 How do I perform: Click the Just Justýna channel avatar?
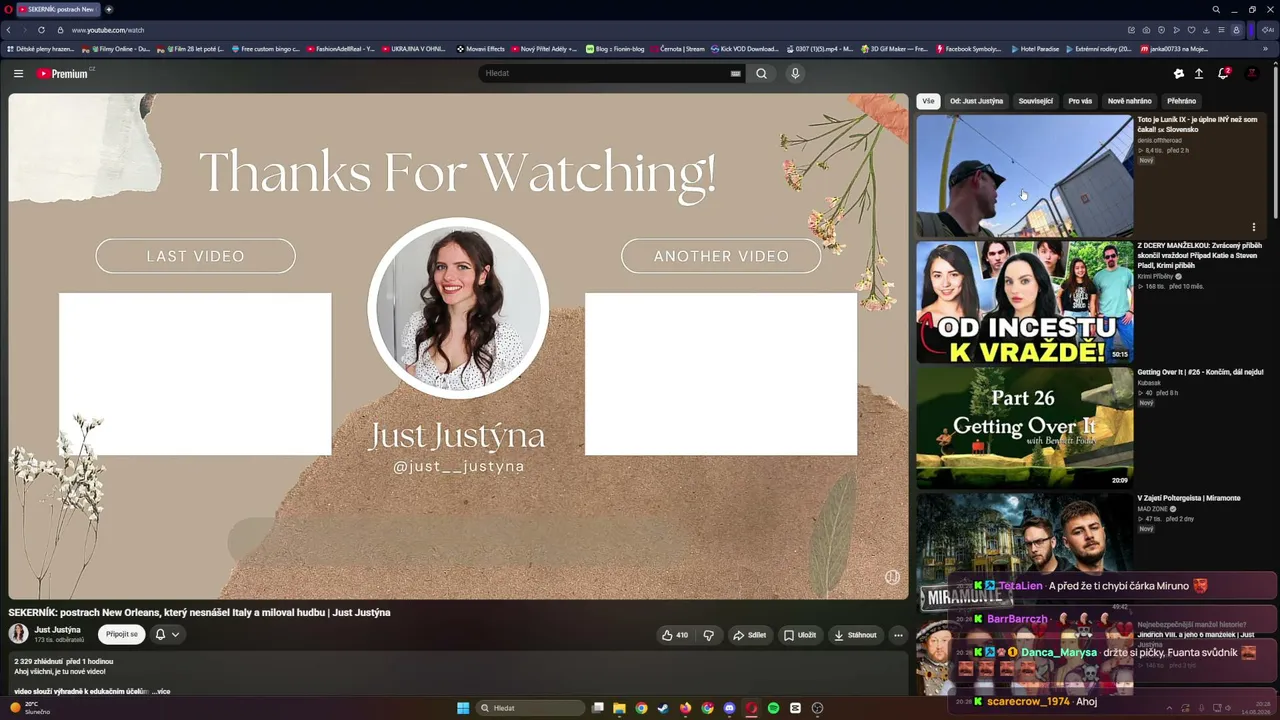(x=18, y=633)
